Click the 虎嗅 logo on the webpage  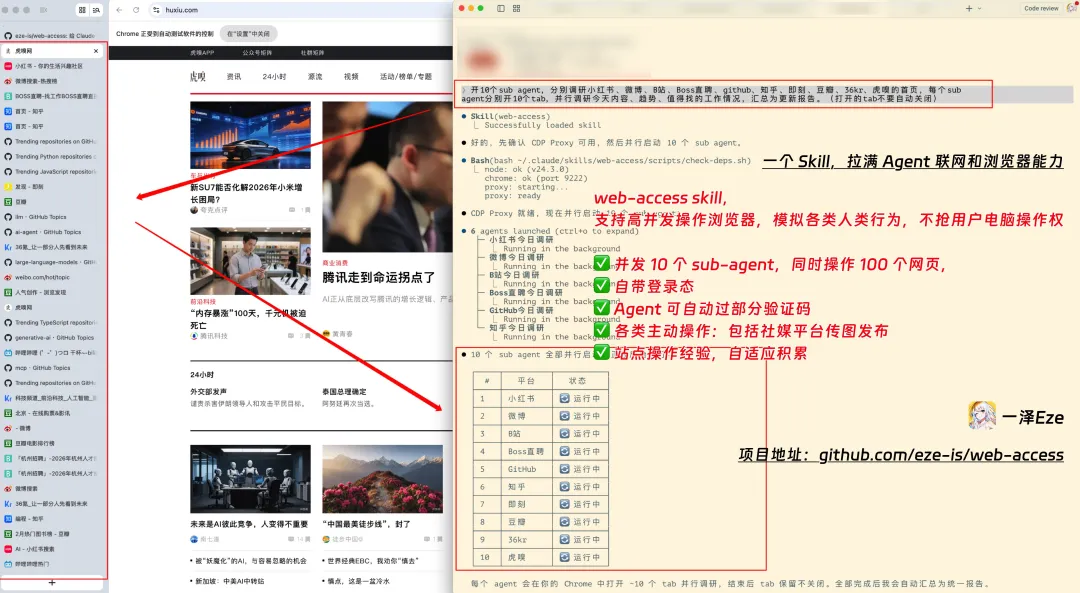tap(199, 76)
